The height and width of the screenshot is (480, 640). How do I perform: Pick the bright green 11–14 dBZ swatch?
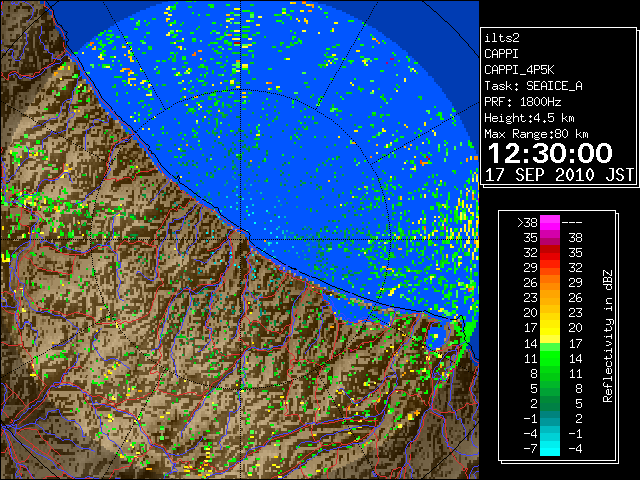(550, 358)
